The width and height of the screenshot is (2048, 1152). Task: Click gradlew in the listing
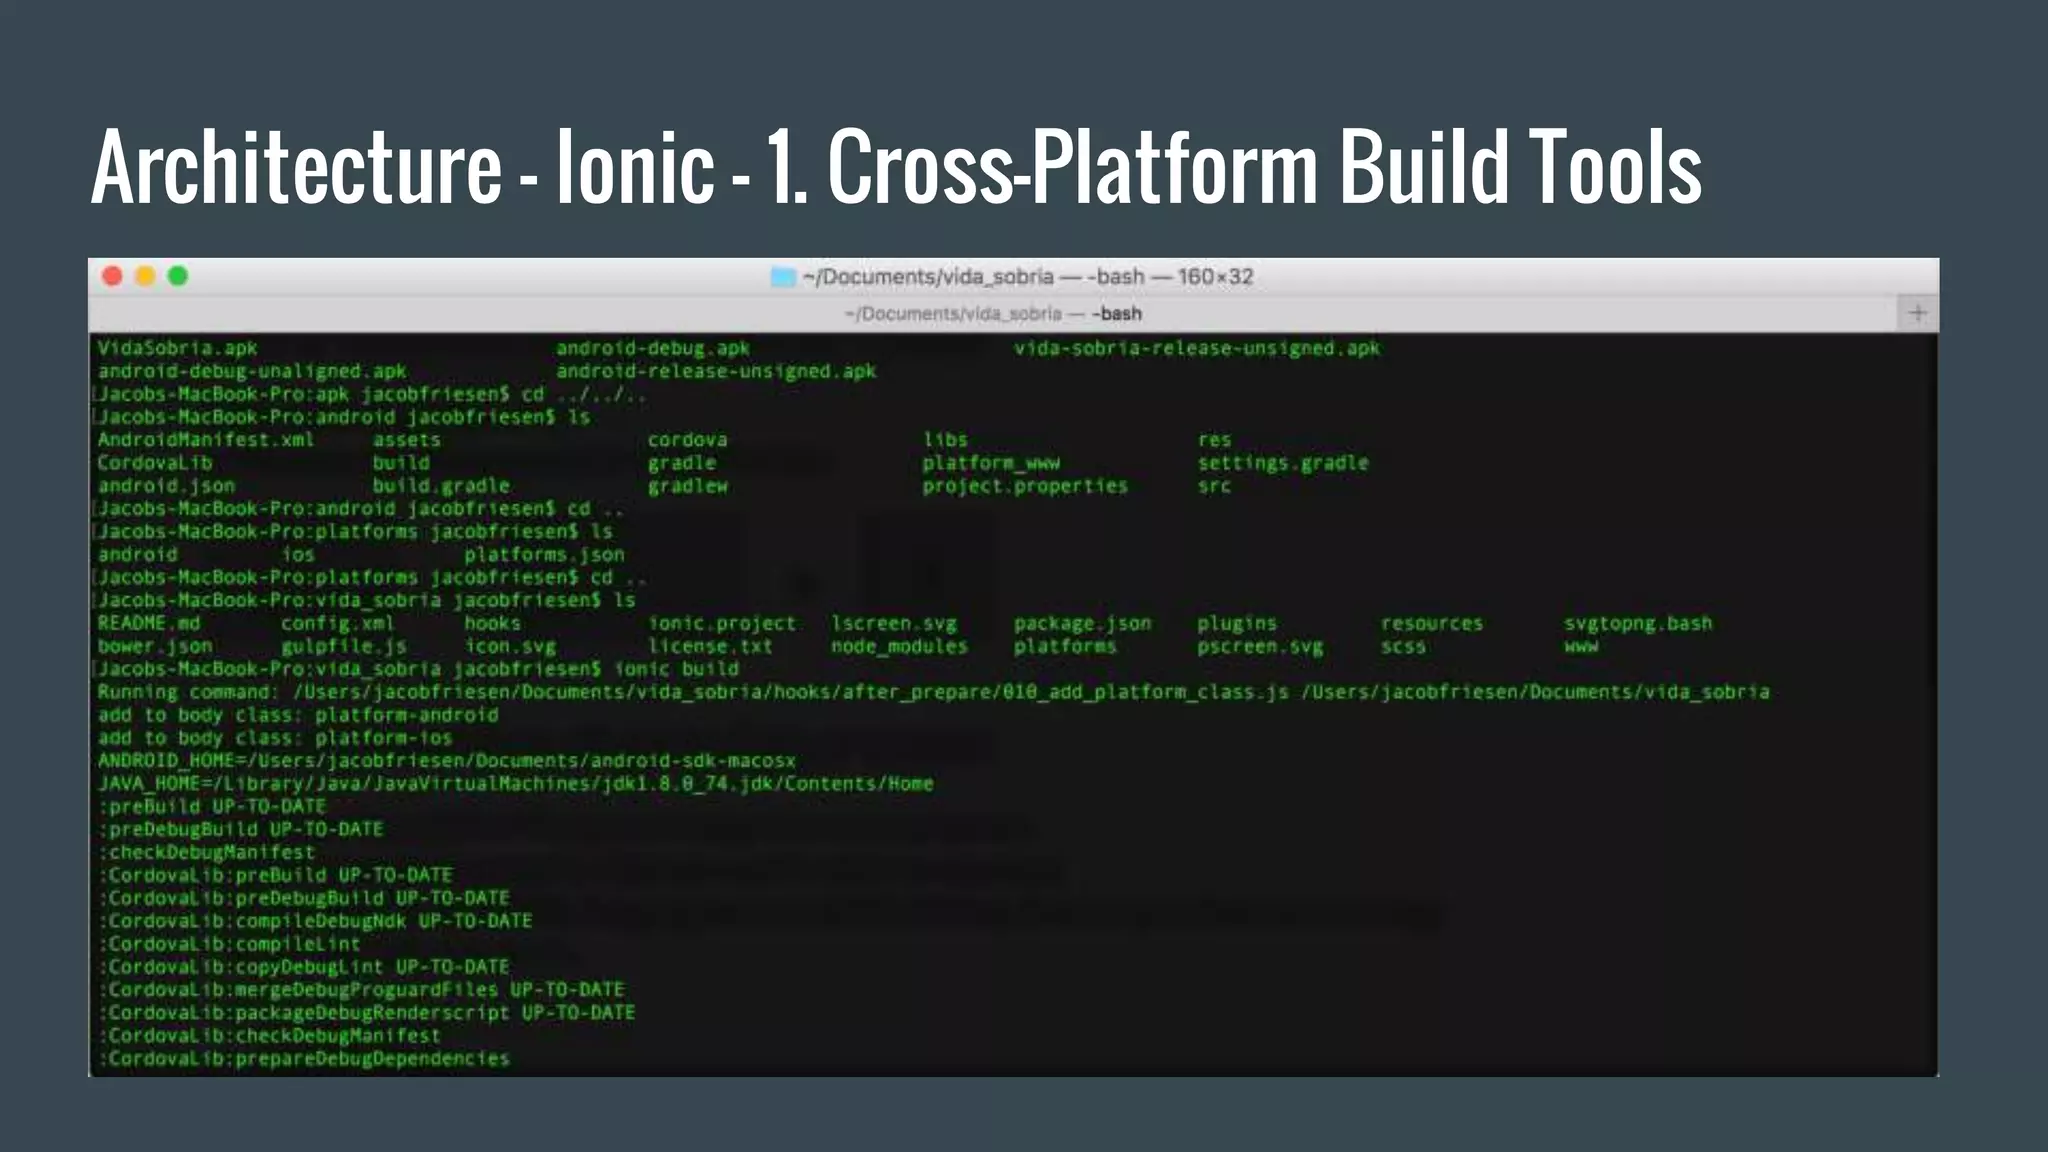(687, 486)
